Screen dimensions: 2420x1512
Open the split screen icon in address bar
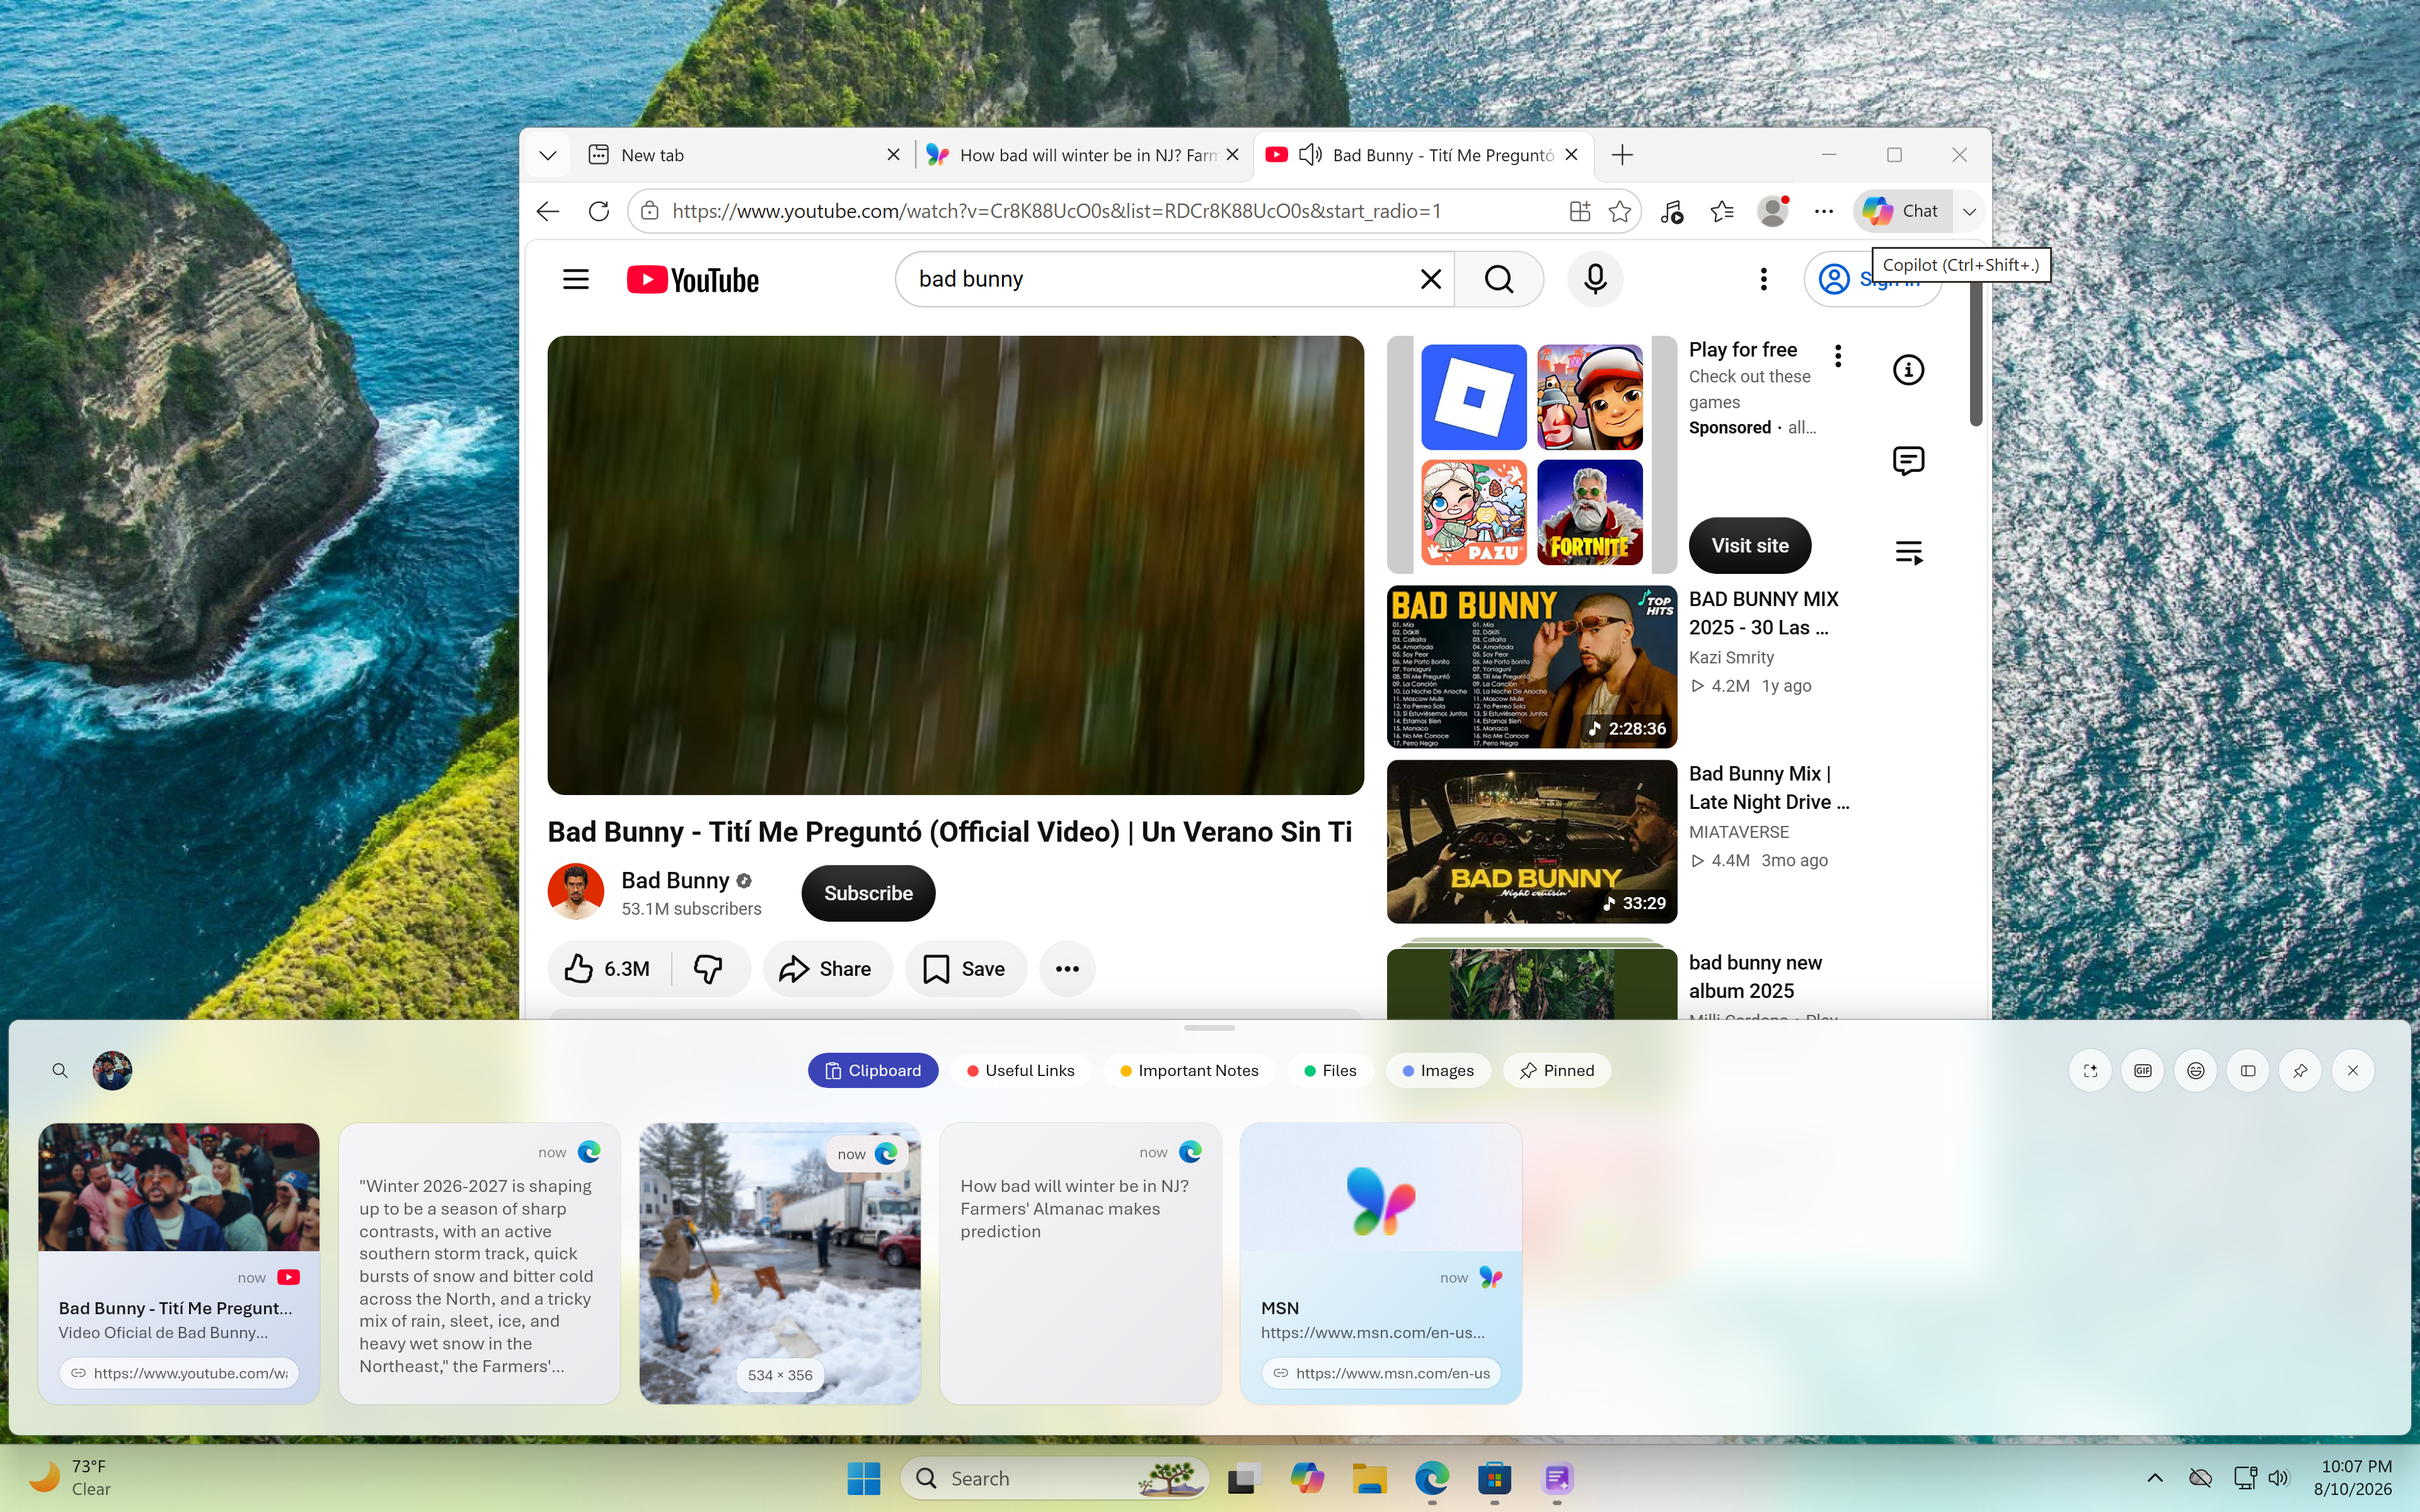[1579, 211]
